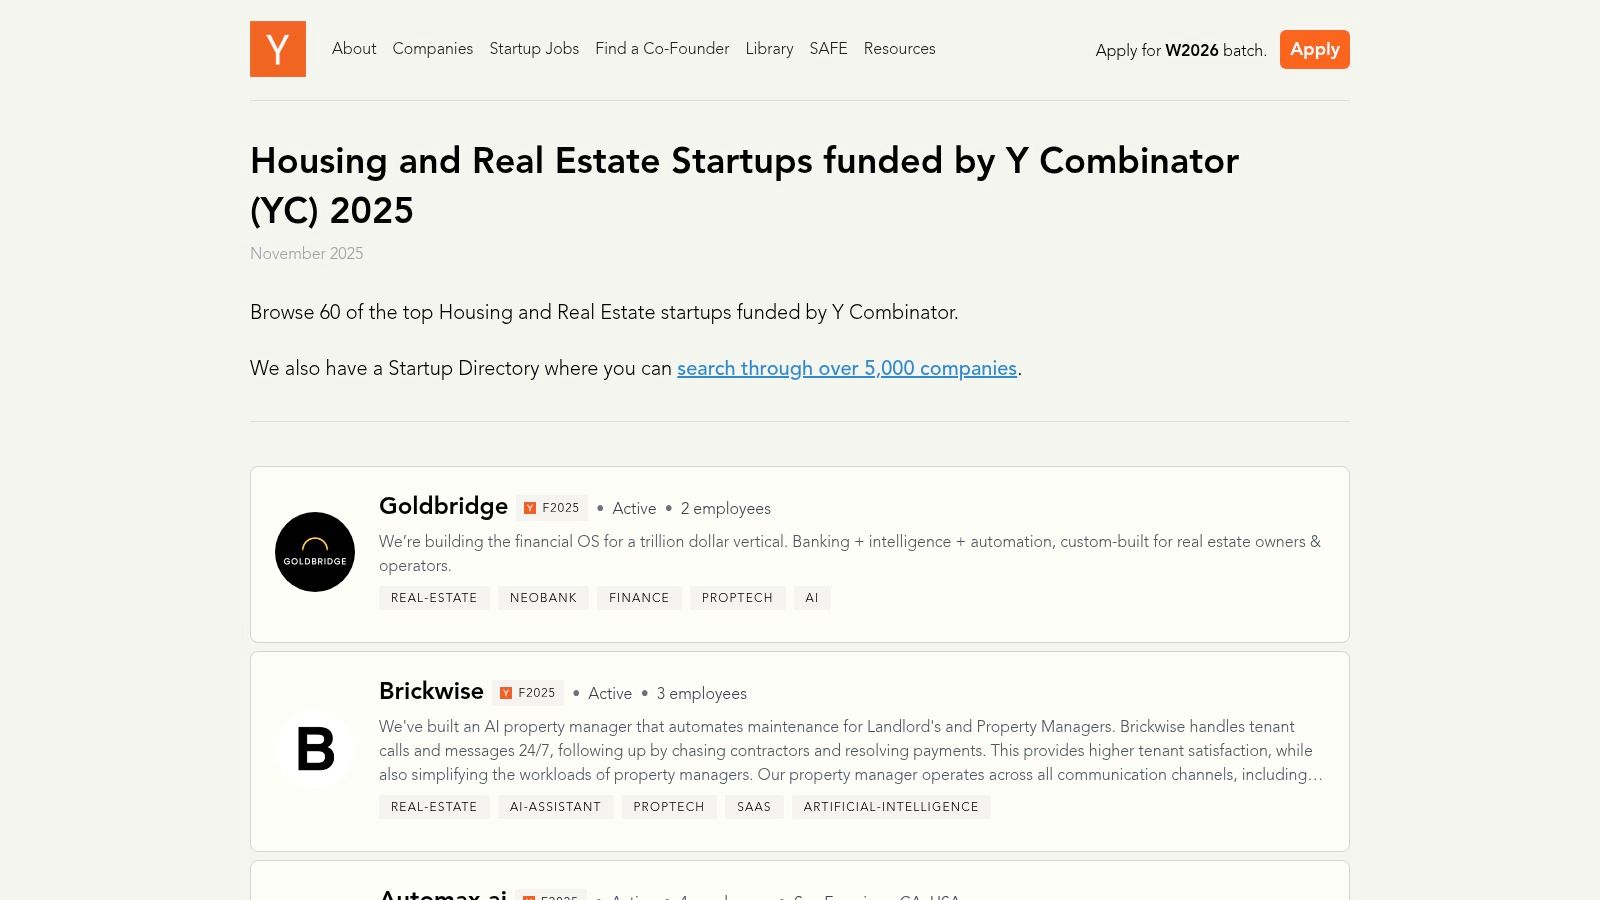Open Find a Co-Founder
The width and height of the screenshot is (1600, 900).
pos(662,49)
